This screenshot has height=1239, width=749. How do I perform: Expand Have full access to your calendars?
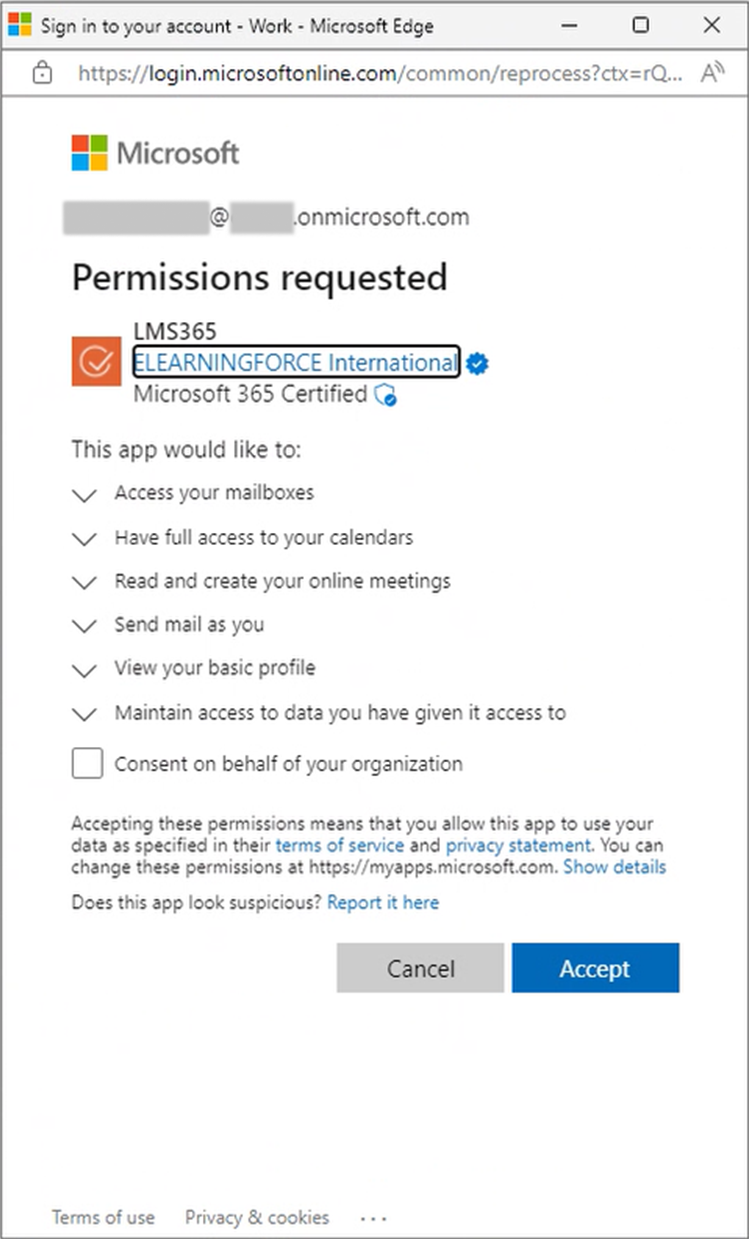click(x=85, y=538)
